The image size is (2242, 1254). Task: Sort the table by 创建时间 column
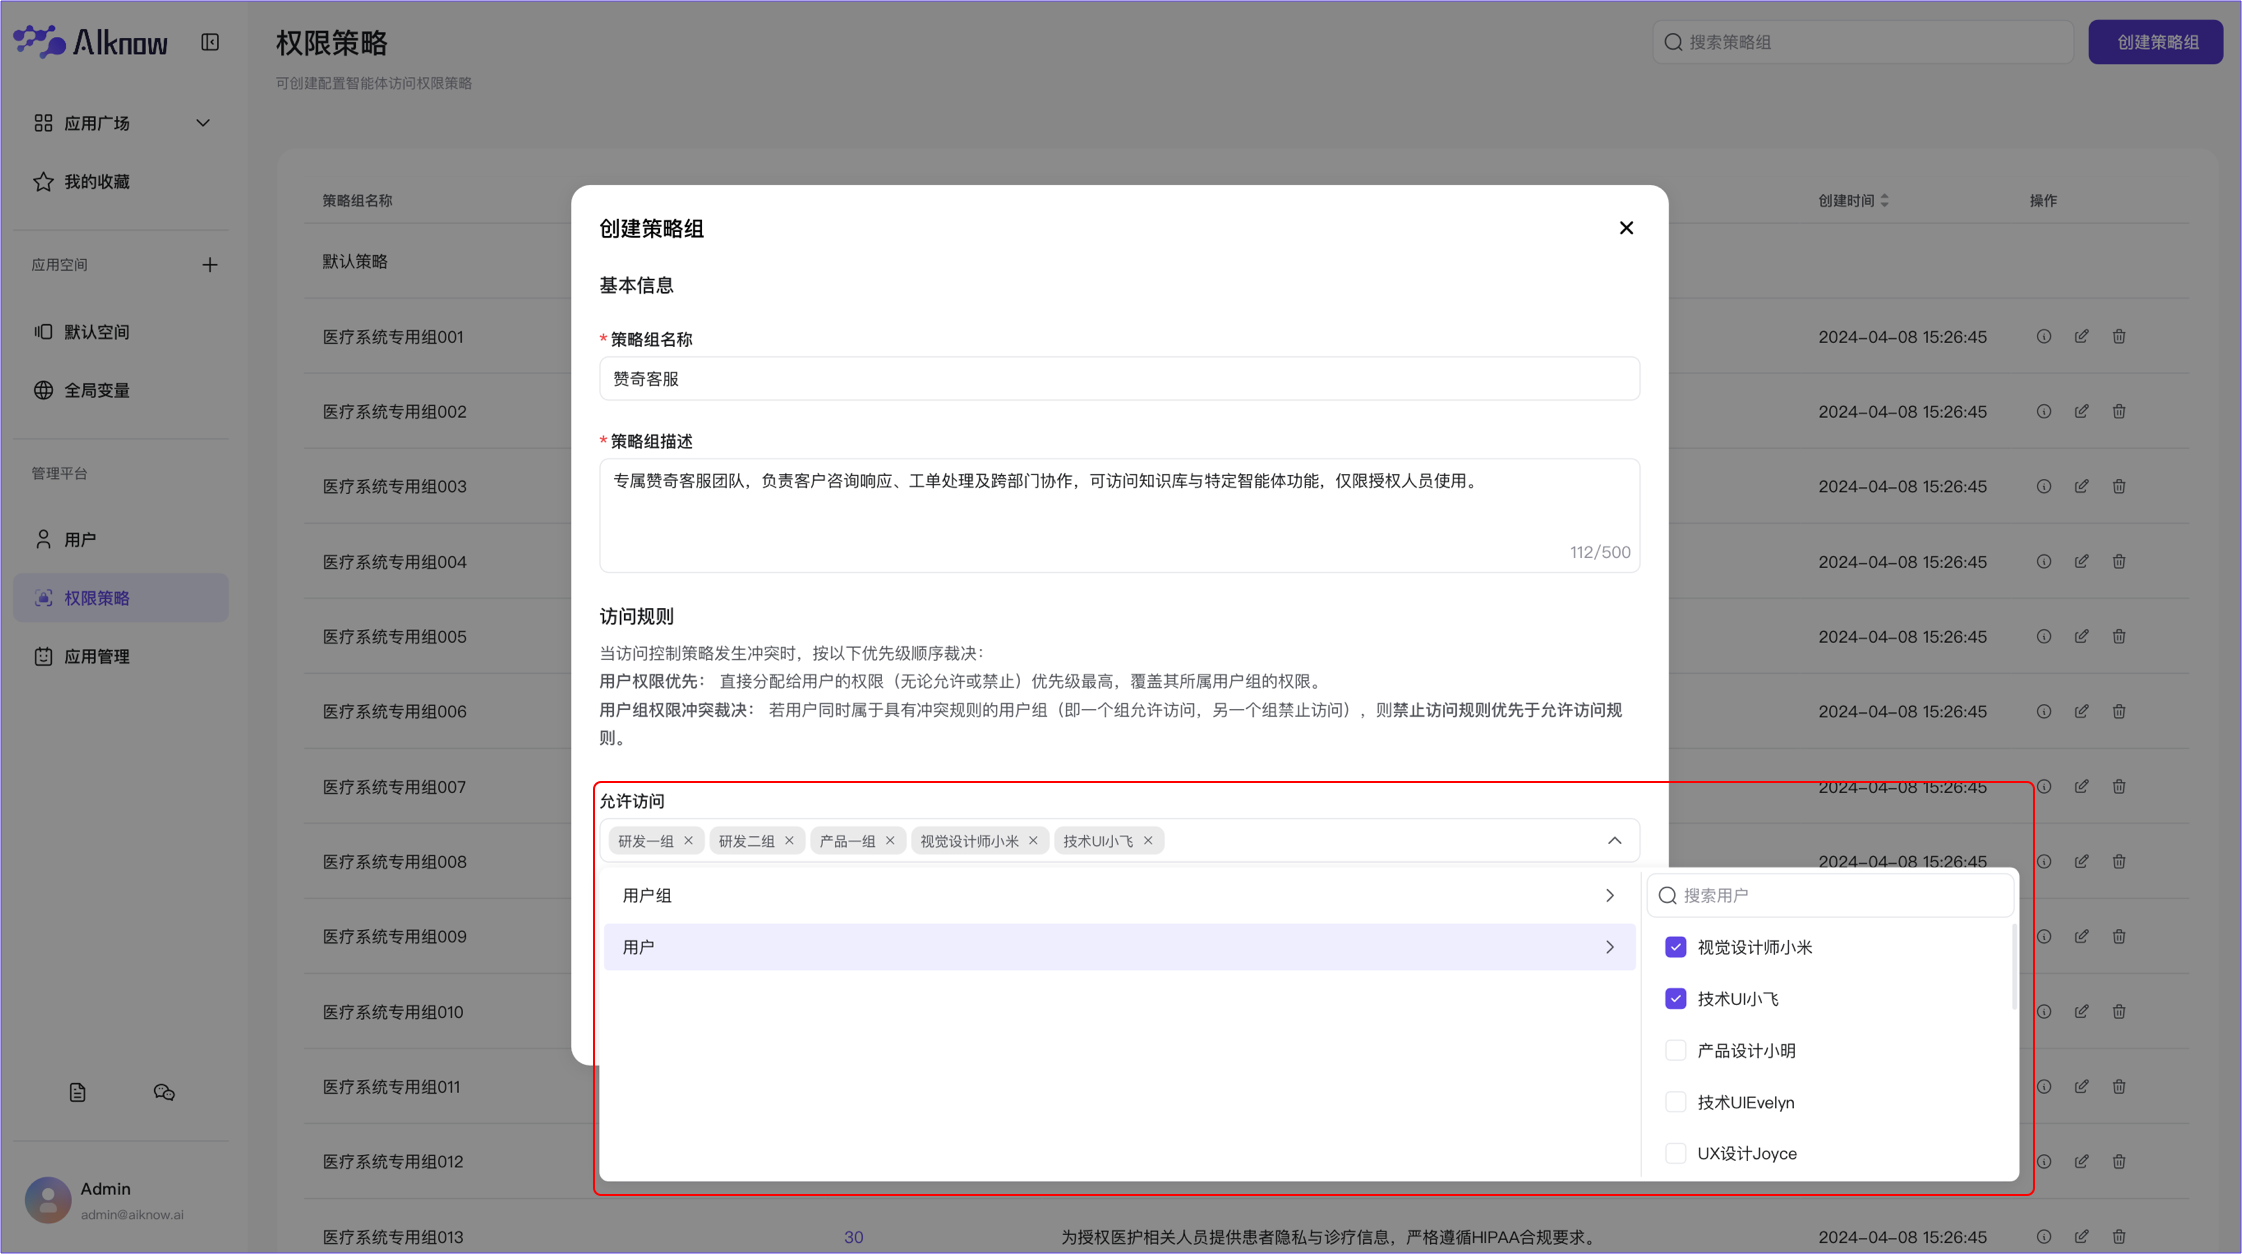tap(1884, 201)
